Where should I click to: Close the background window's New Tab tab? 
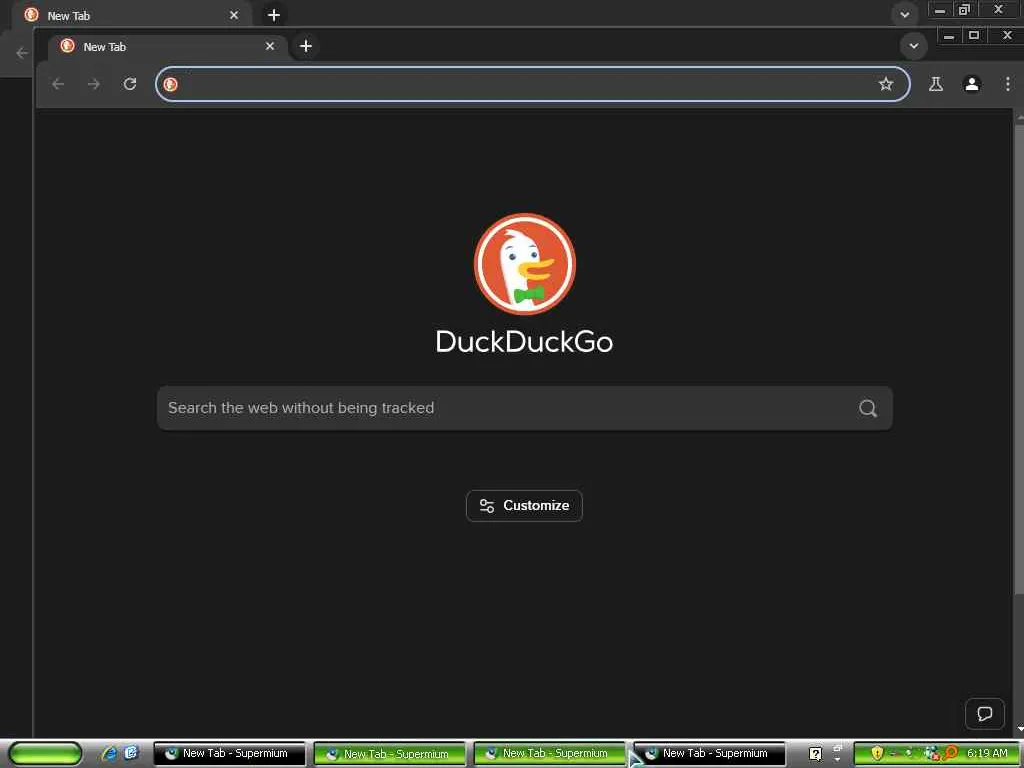click(234, 15)
